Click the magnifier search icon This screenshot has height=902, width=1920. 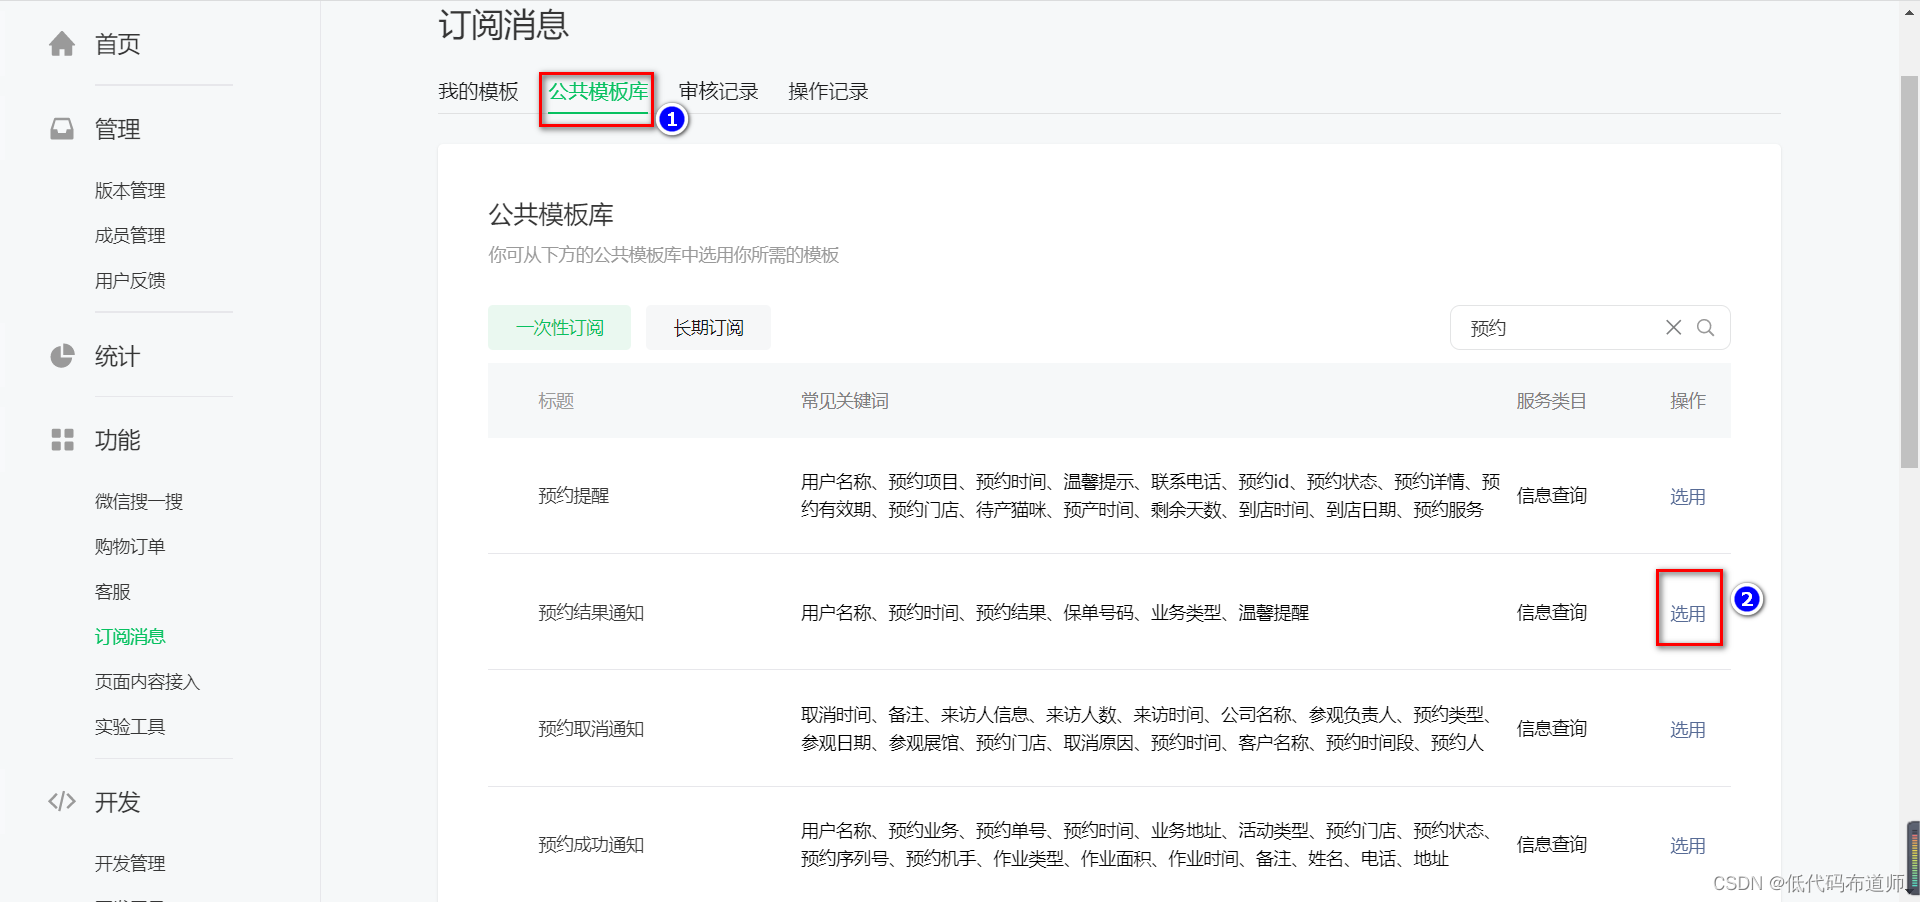(x=1706, y=327)
